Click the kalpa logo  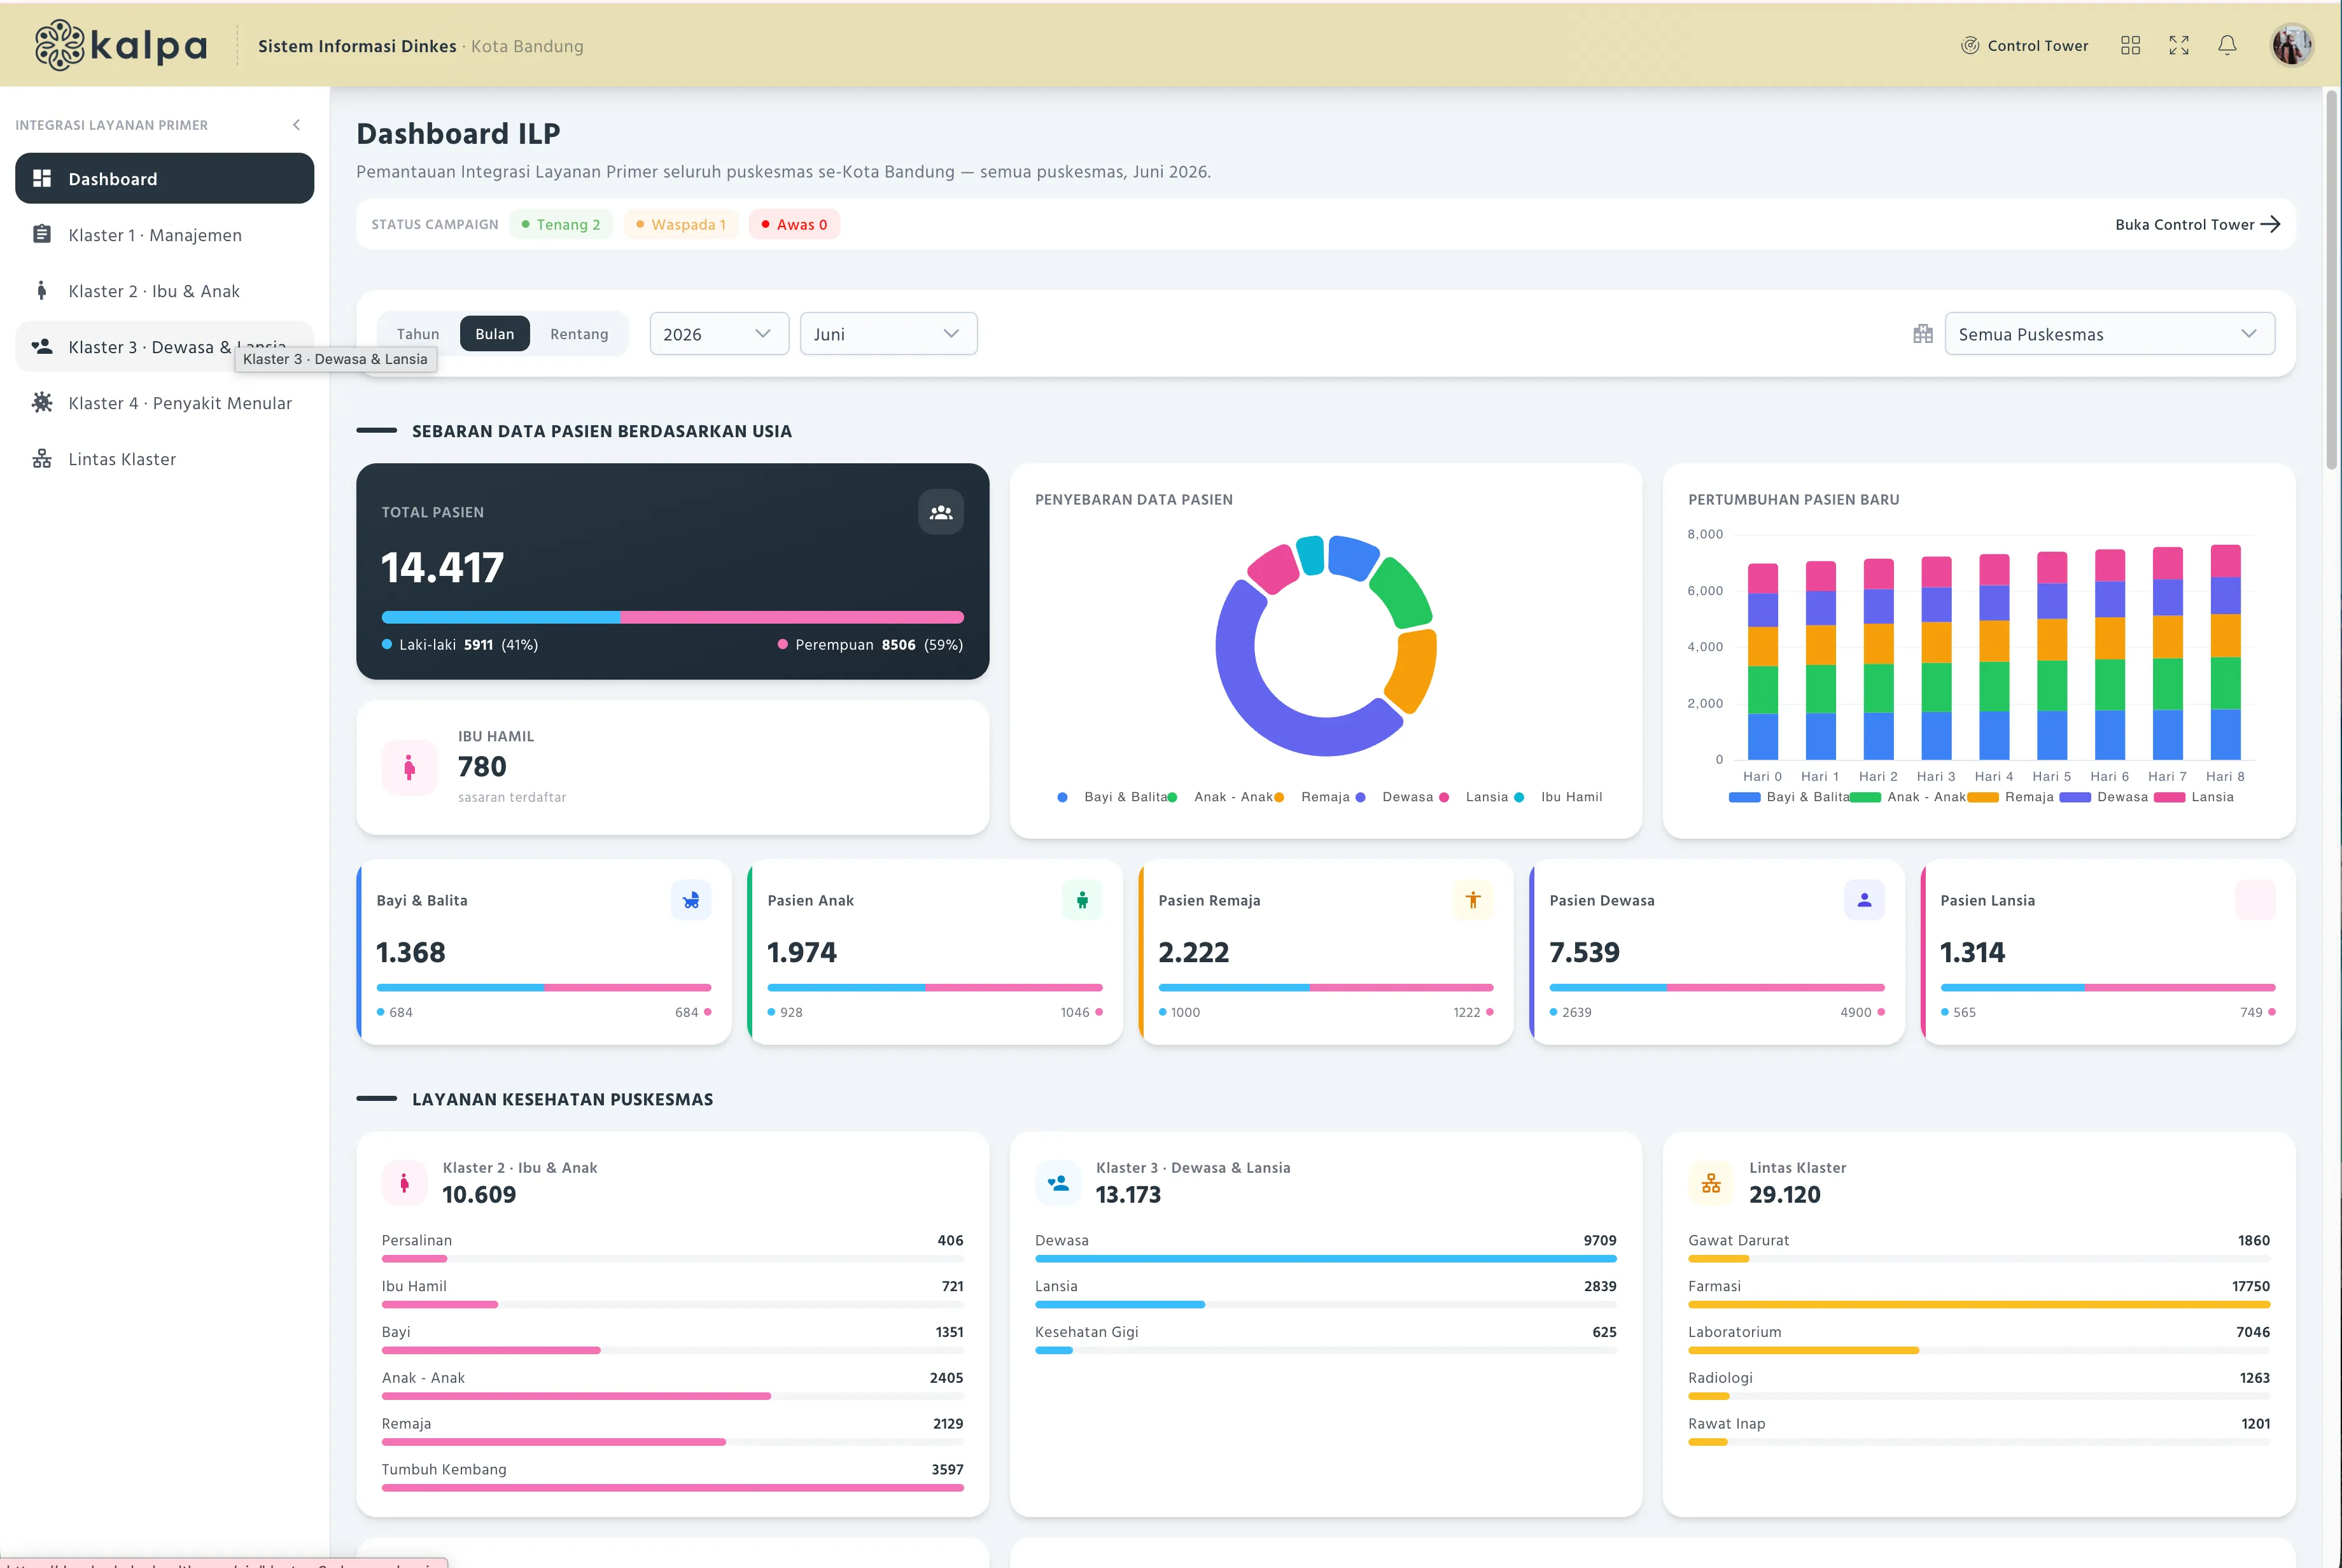pos(121,45)
